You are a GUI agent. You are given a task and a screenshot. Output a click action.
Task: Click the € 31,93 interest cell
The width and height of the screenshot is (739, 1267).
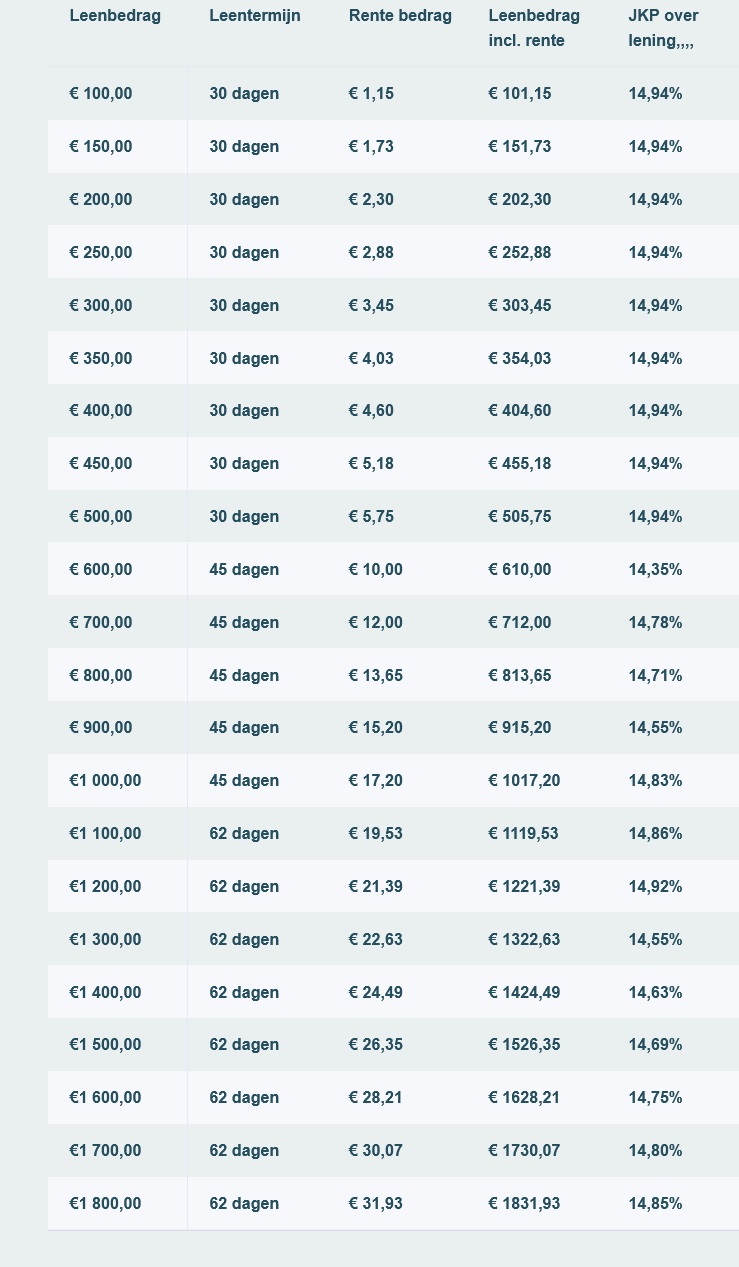376,1204
